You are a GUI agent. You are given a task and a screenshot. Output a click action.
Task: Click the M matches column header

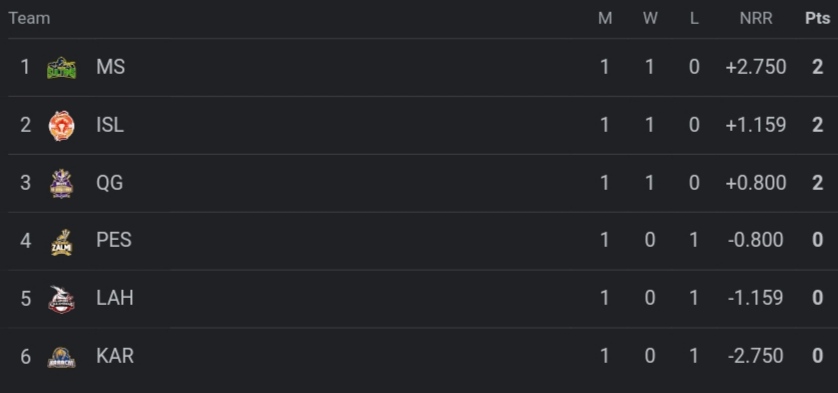[x=605, y=18]
